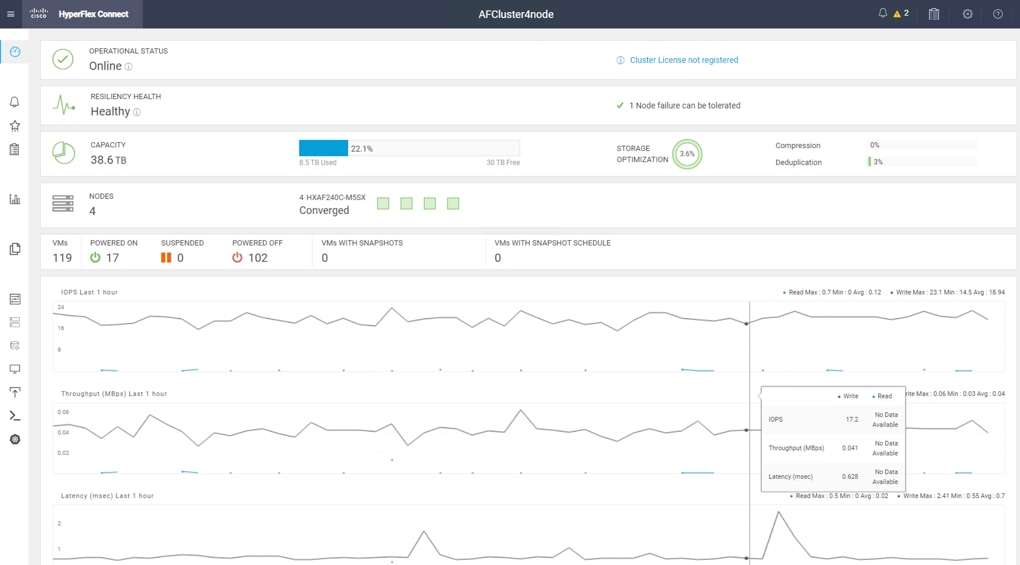1020x565 pixels.
Task: Select the last green node square
Action: pyautogui.click(x=453, y=204)
